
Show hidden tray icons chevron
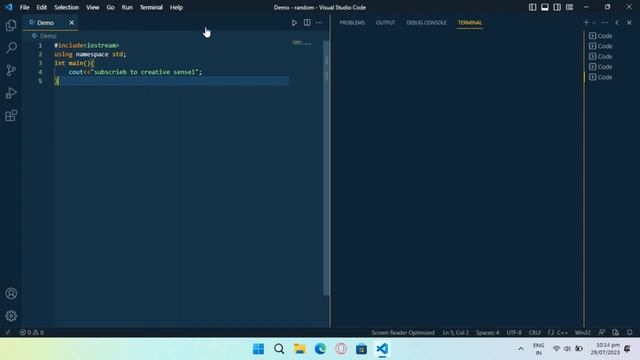click(521, 349)
